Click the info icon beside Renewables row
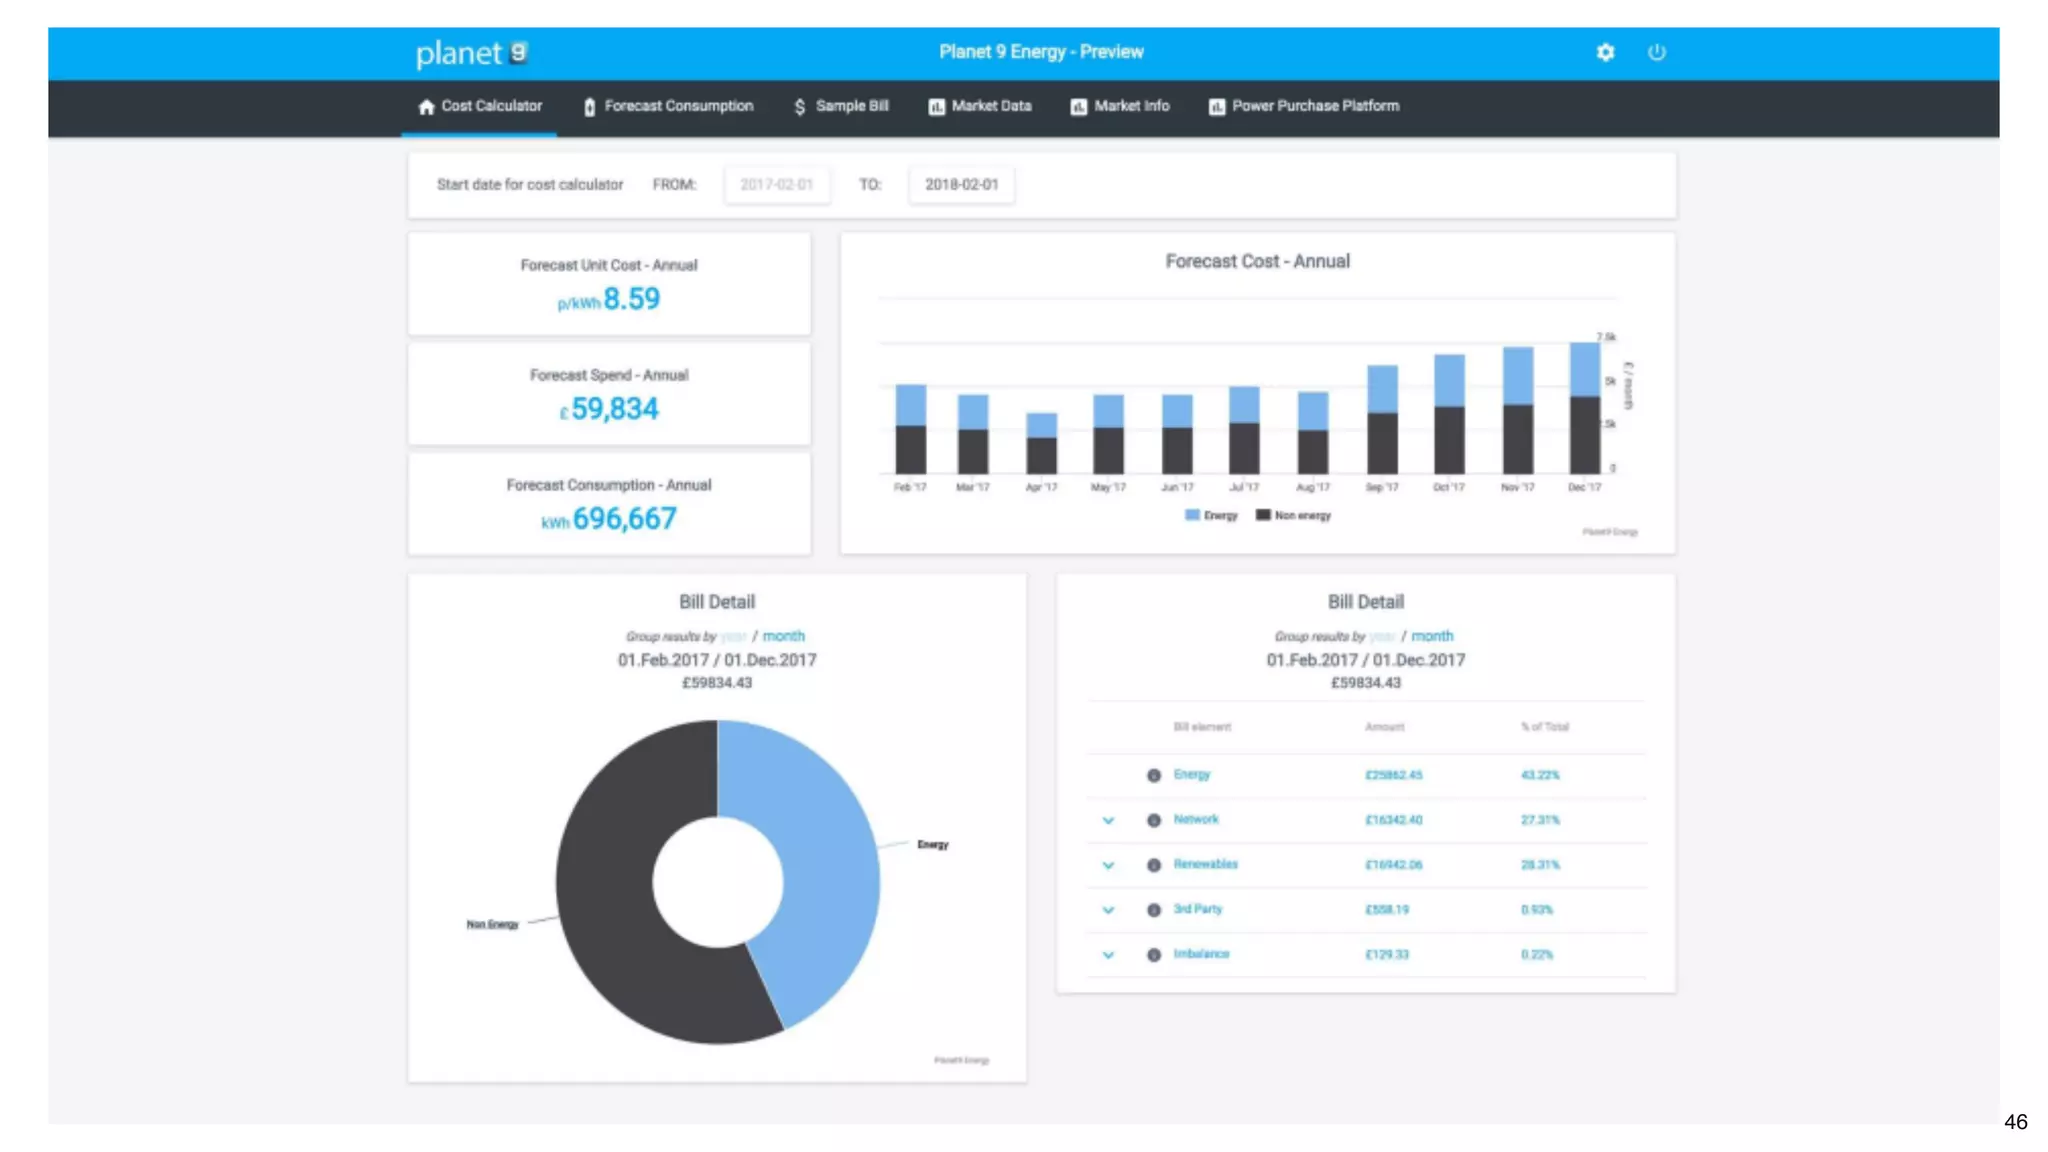 (1154, 865)
